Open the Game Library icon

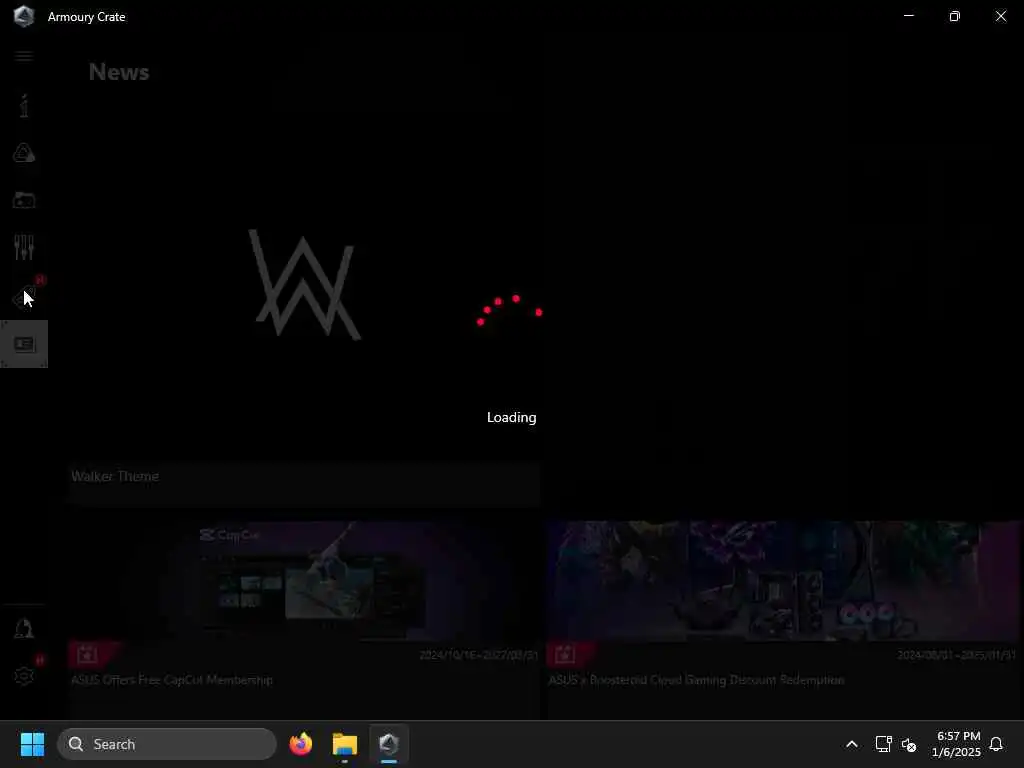[x=24, y=200]
